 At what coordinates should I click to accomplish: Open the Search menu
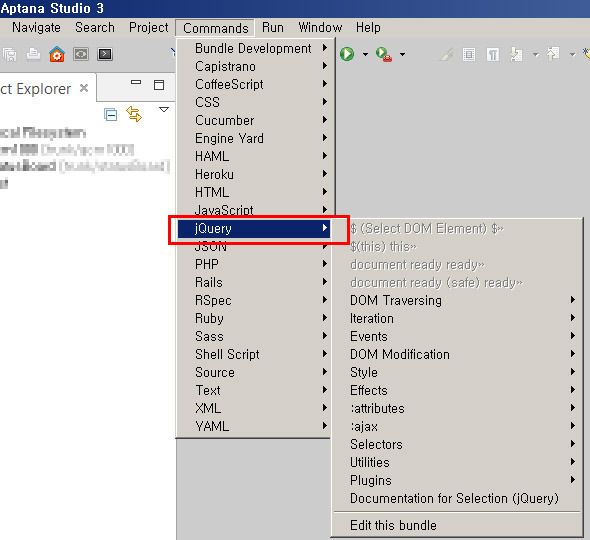(95, 27)
